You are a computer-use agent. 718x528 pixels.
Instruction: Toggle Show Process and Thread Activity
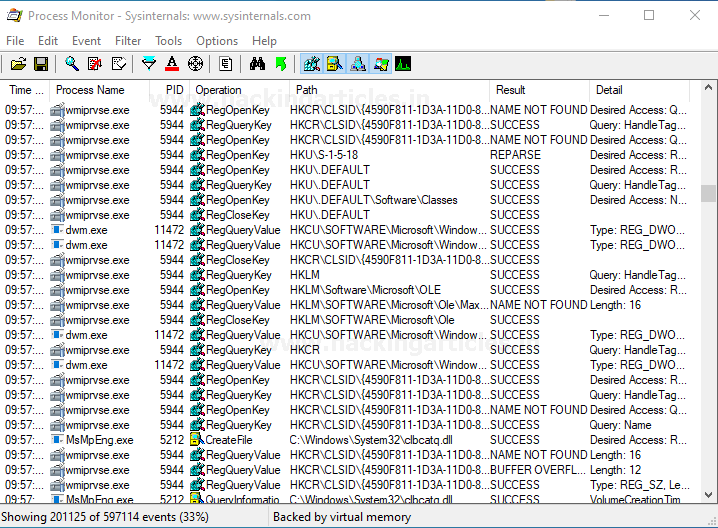click(381, 64)
